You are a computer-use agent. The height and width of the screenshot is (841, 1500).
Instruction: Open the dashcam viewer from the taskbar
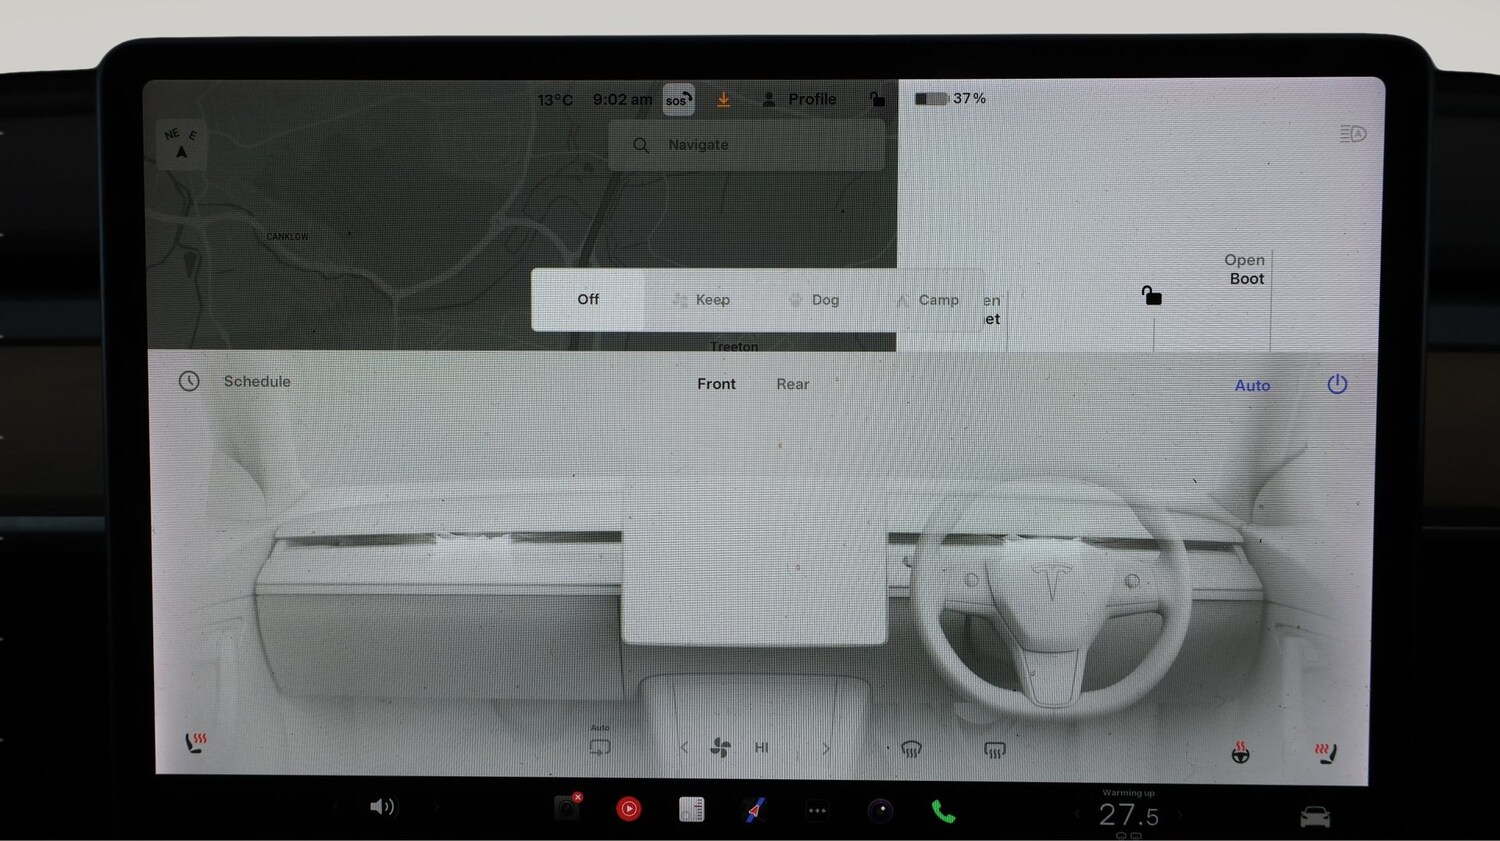point(567,807)
